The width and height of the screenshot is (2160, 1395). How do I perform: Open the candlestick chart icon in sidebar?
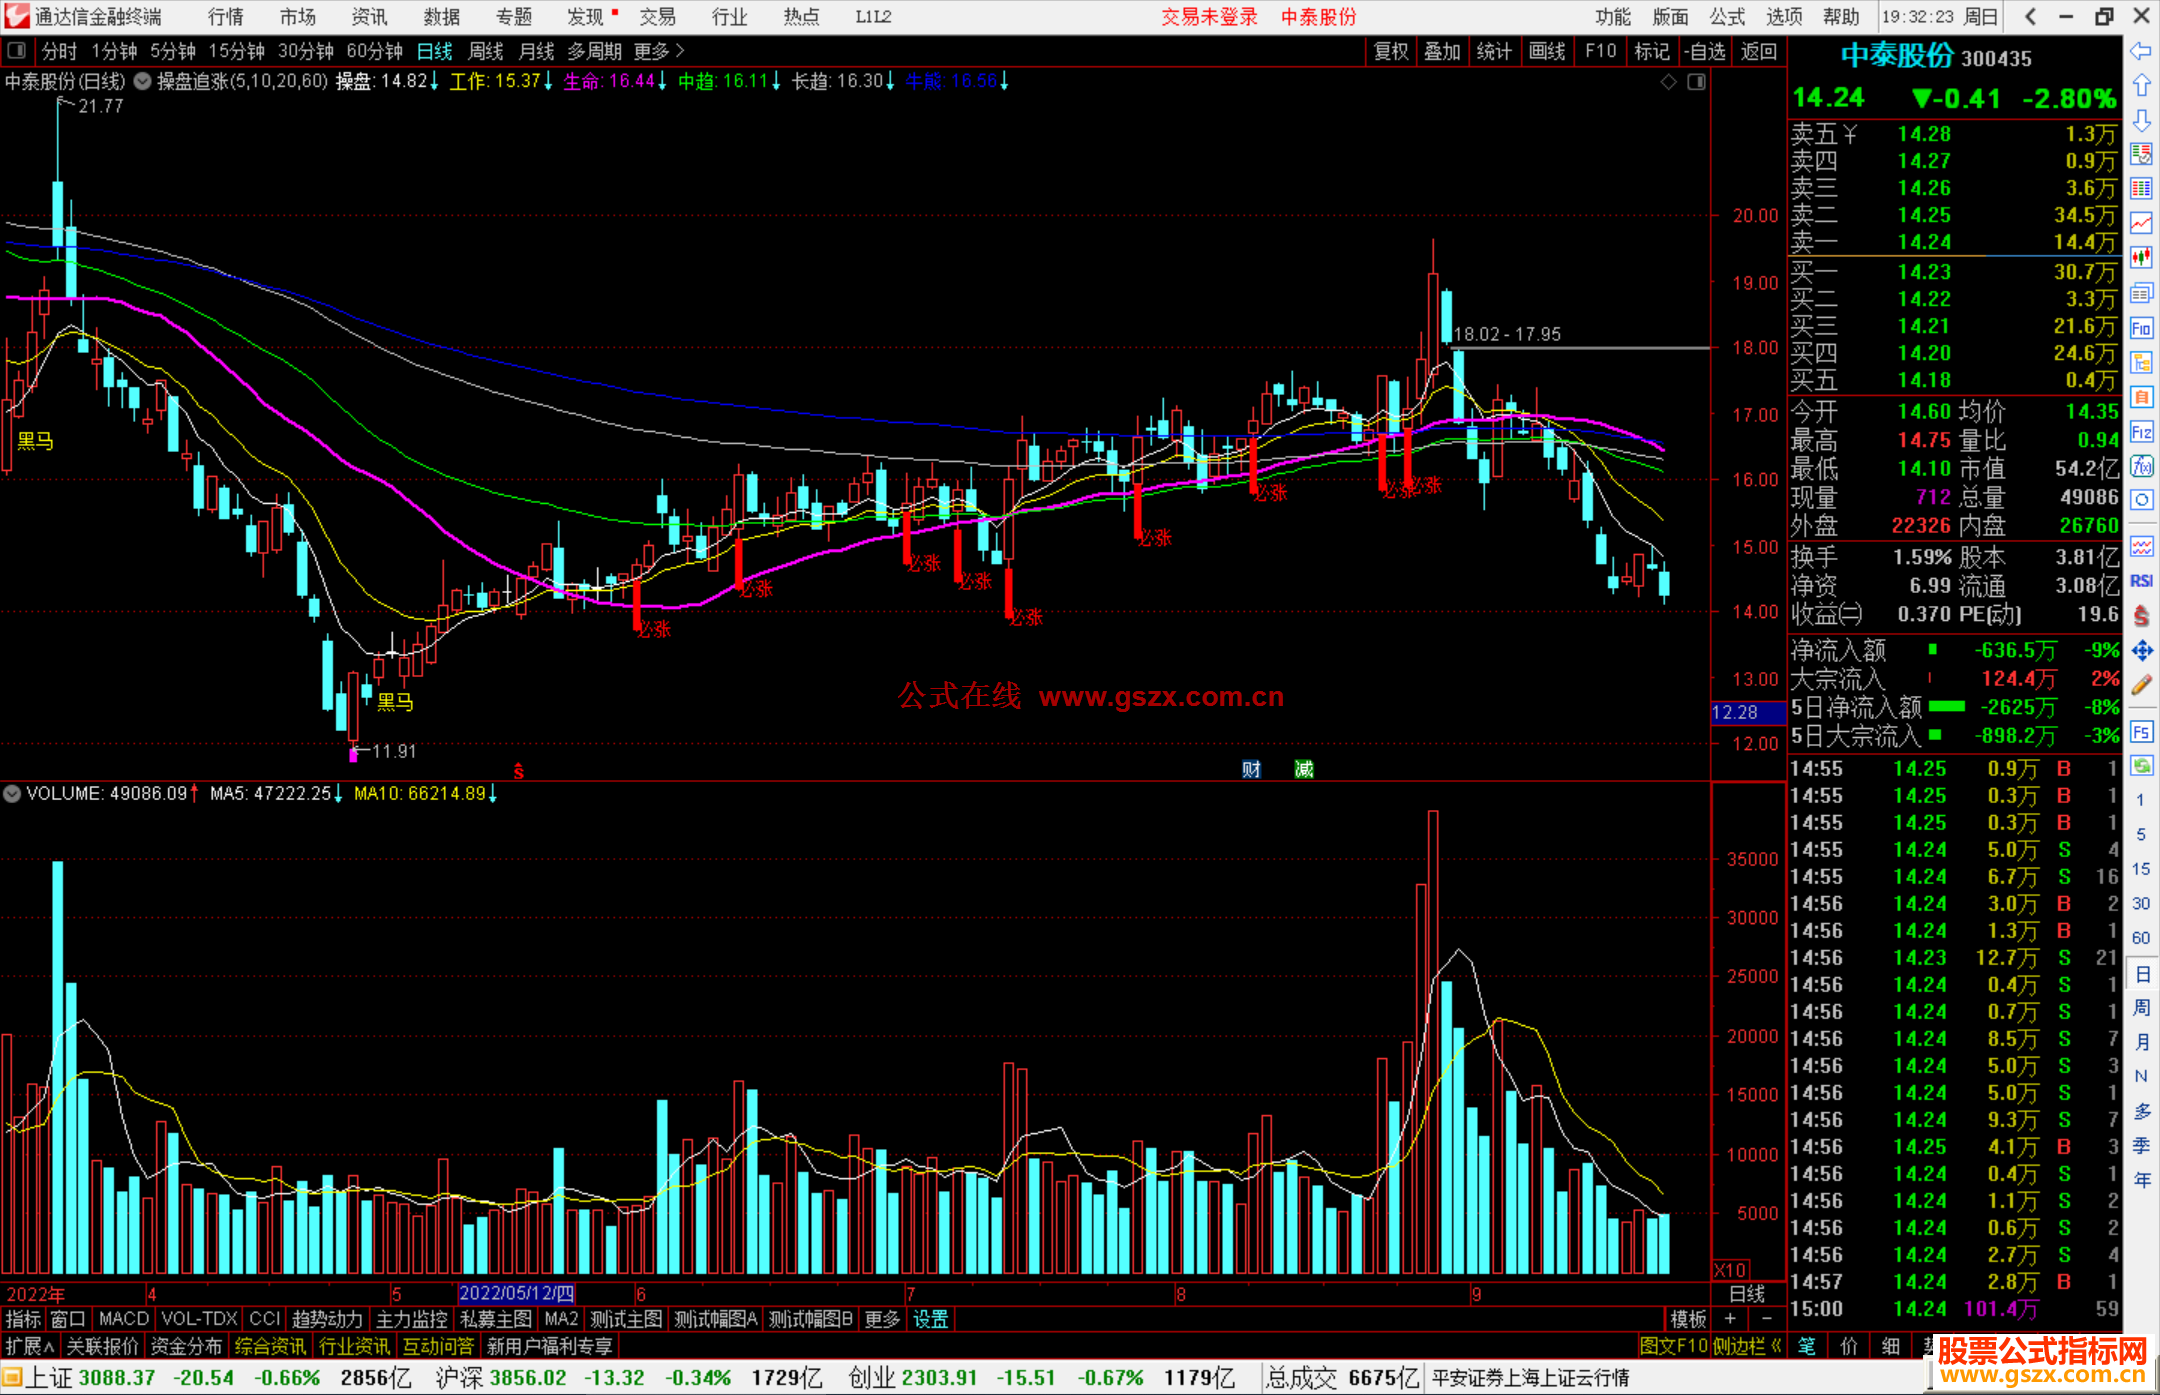[2141, 258]
